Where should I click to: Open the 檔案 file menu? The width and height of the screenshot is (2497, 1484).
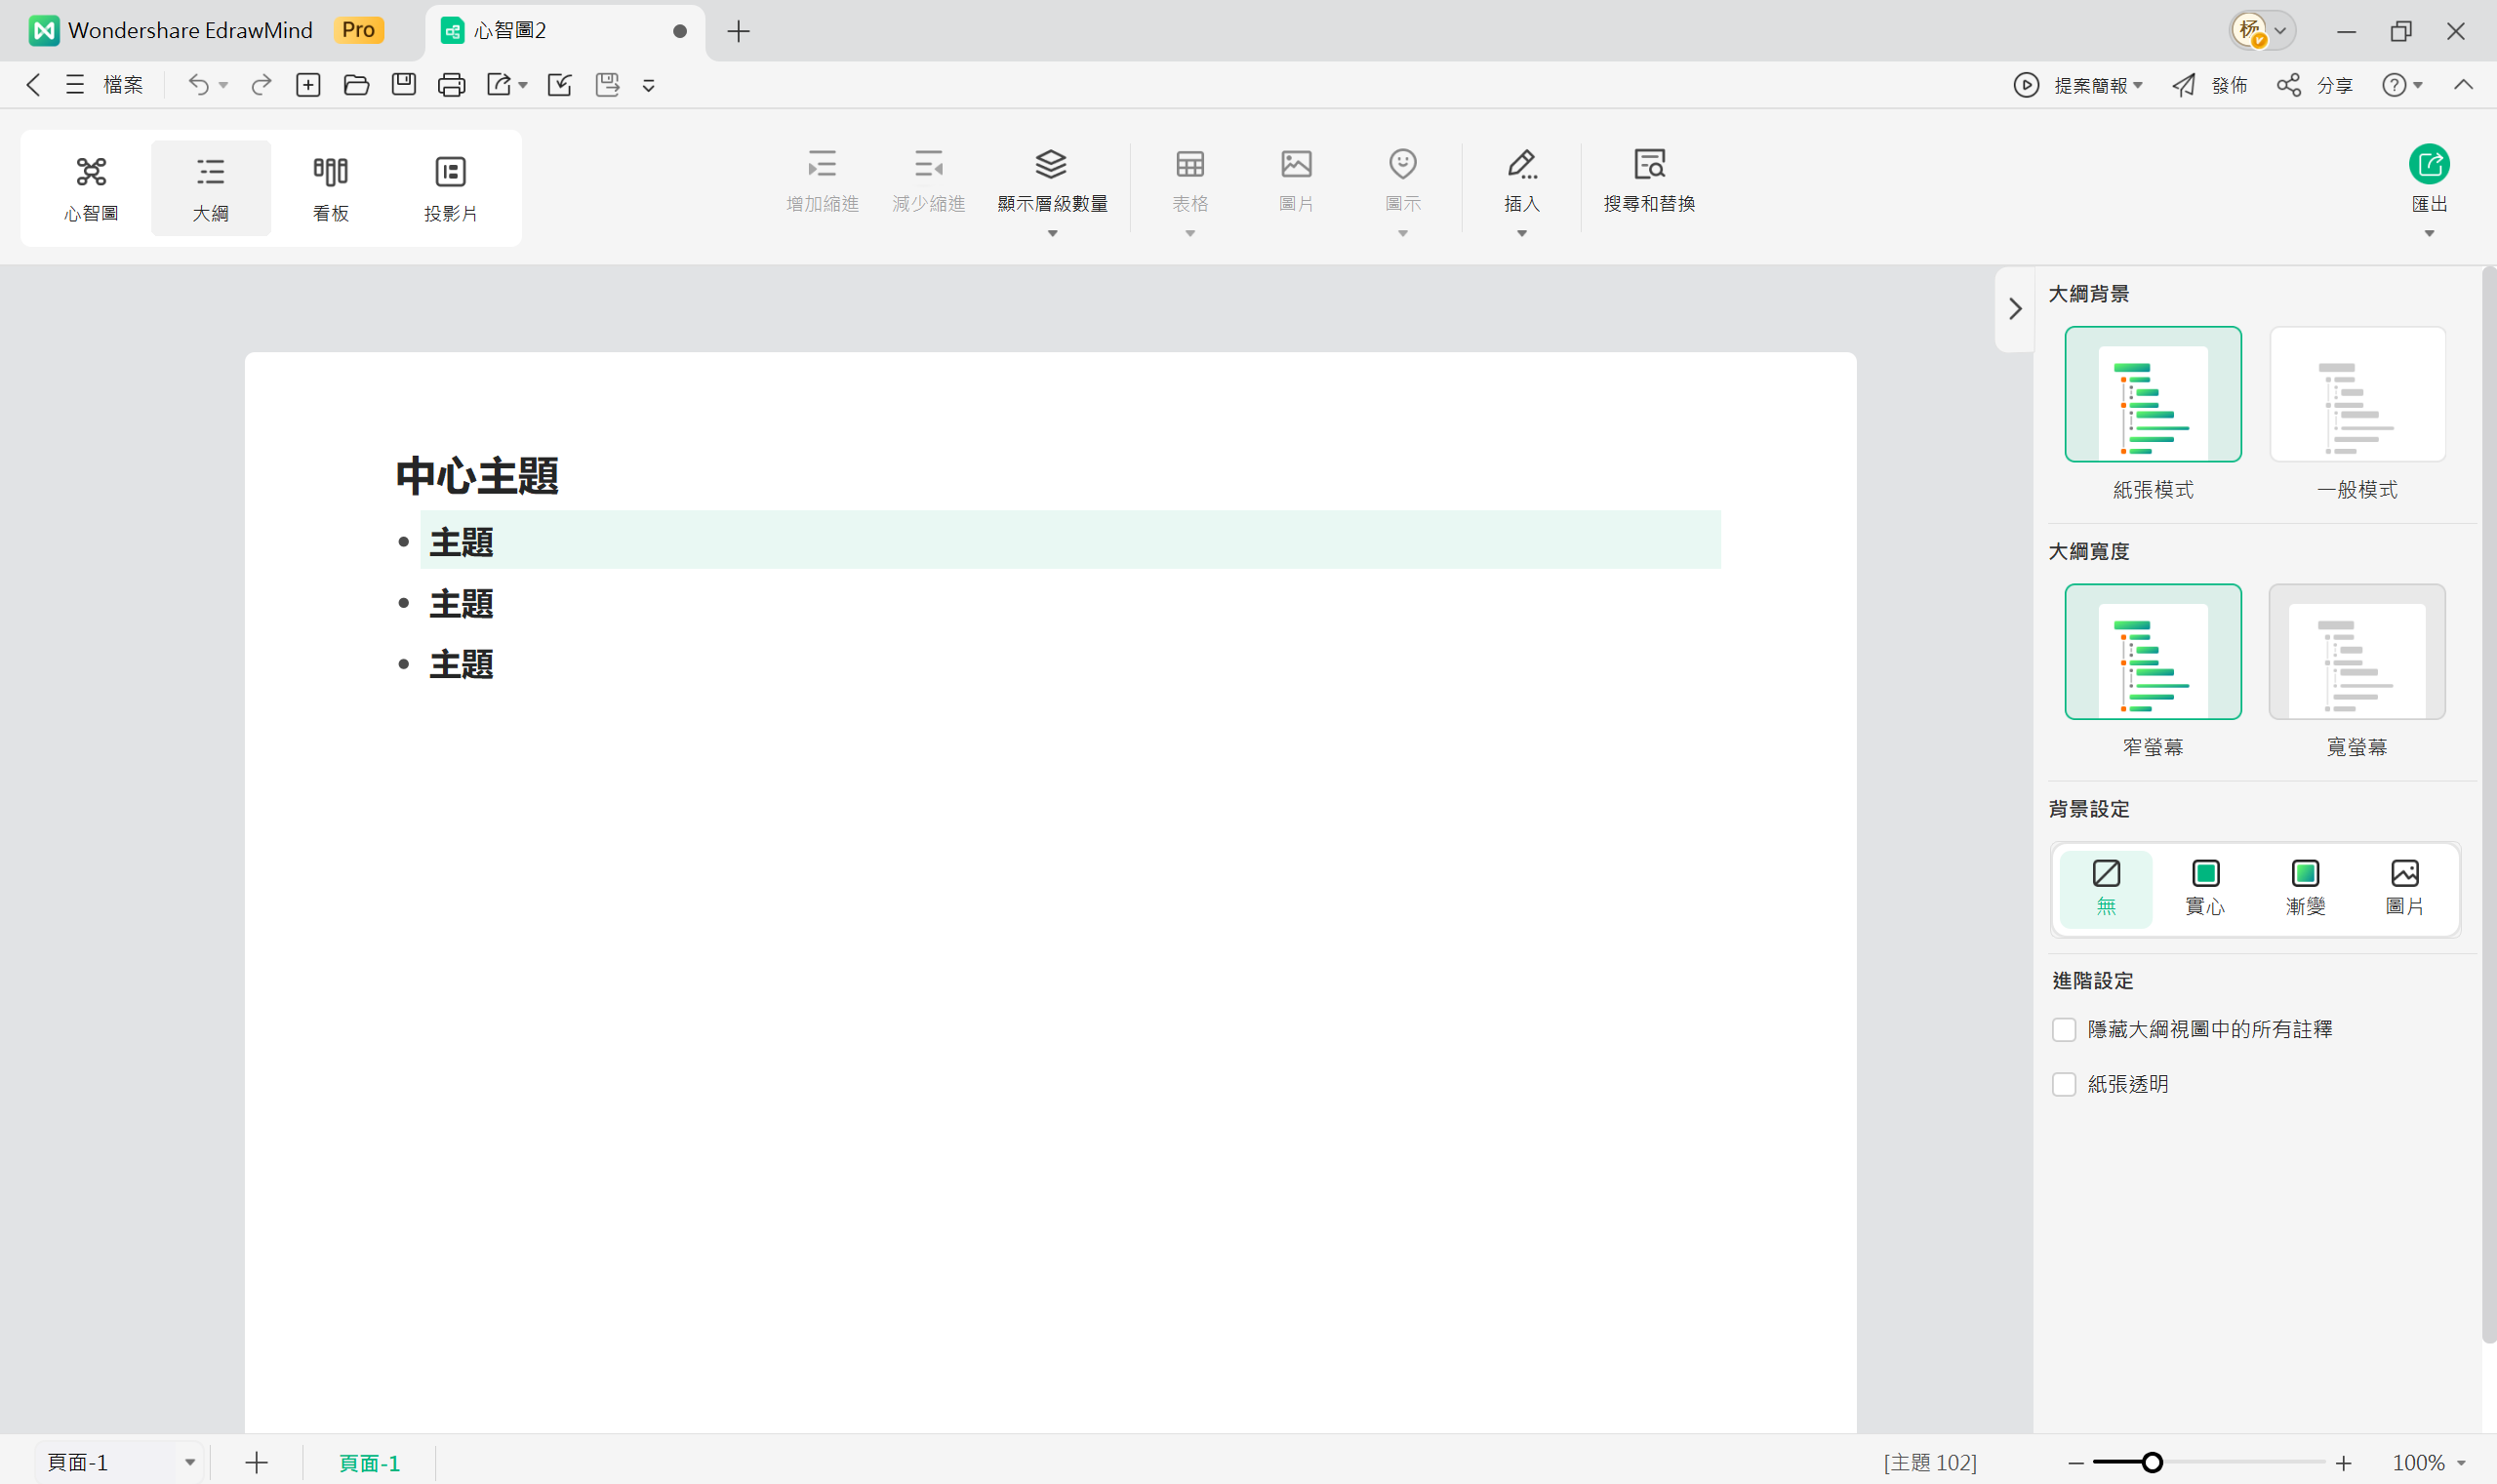(124, 84)
